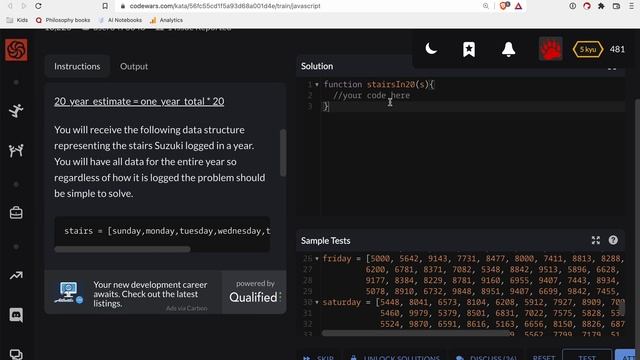The image size is (640, 360).
Task: Open the development career listings ad
Action: tap(150, 294)
